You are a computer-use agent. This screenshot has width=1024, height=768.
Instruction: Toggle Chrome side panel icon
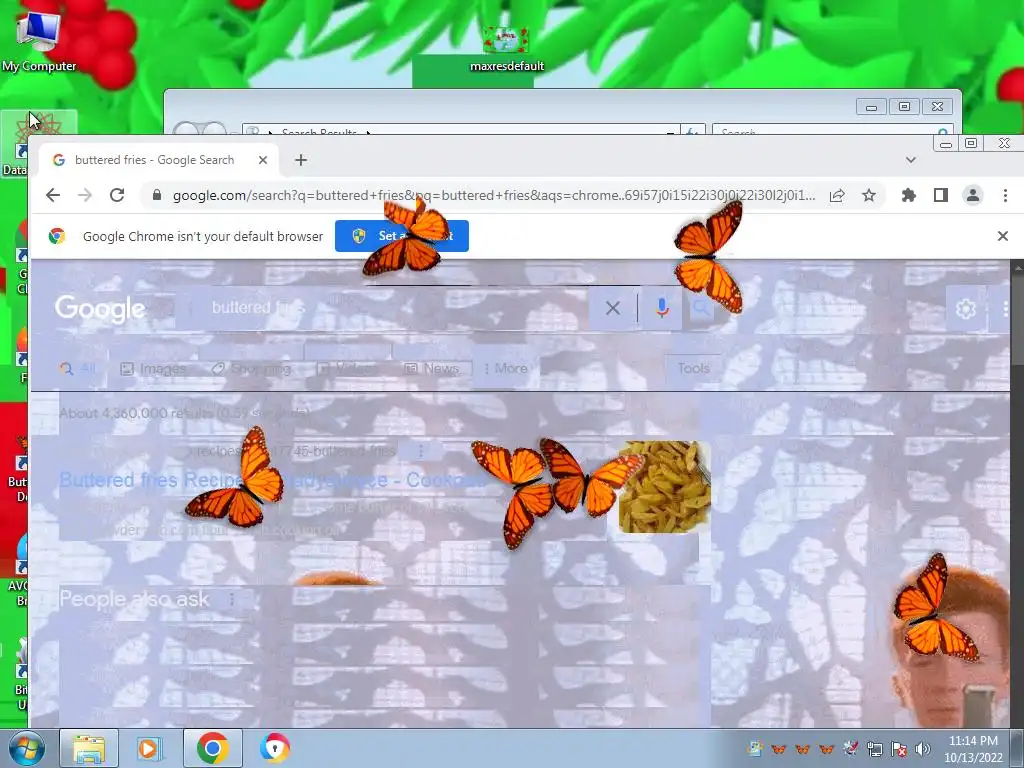pos(940,195)
